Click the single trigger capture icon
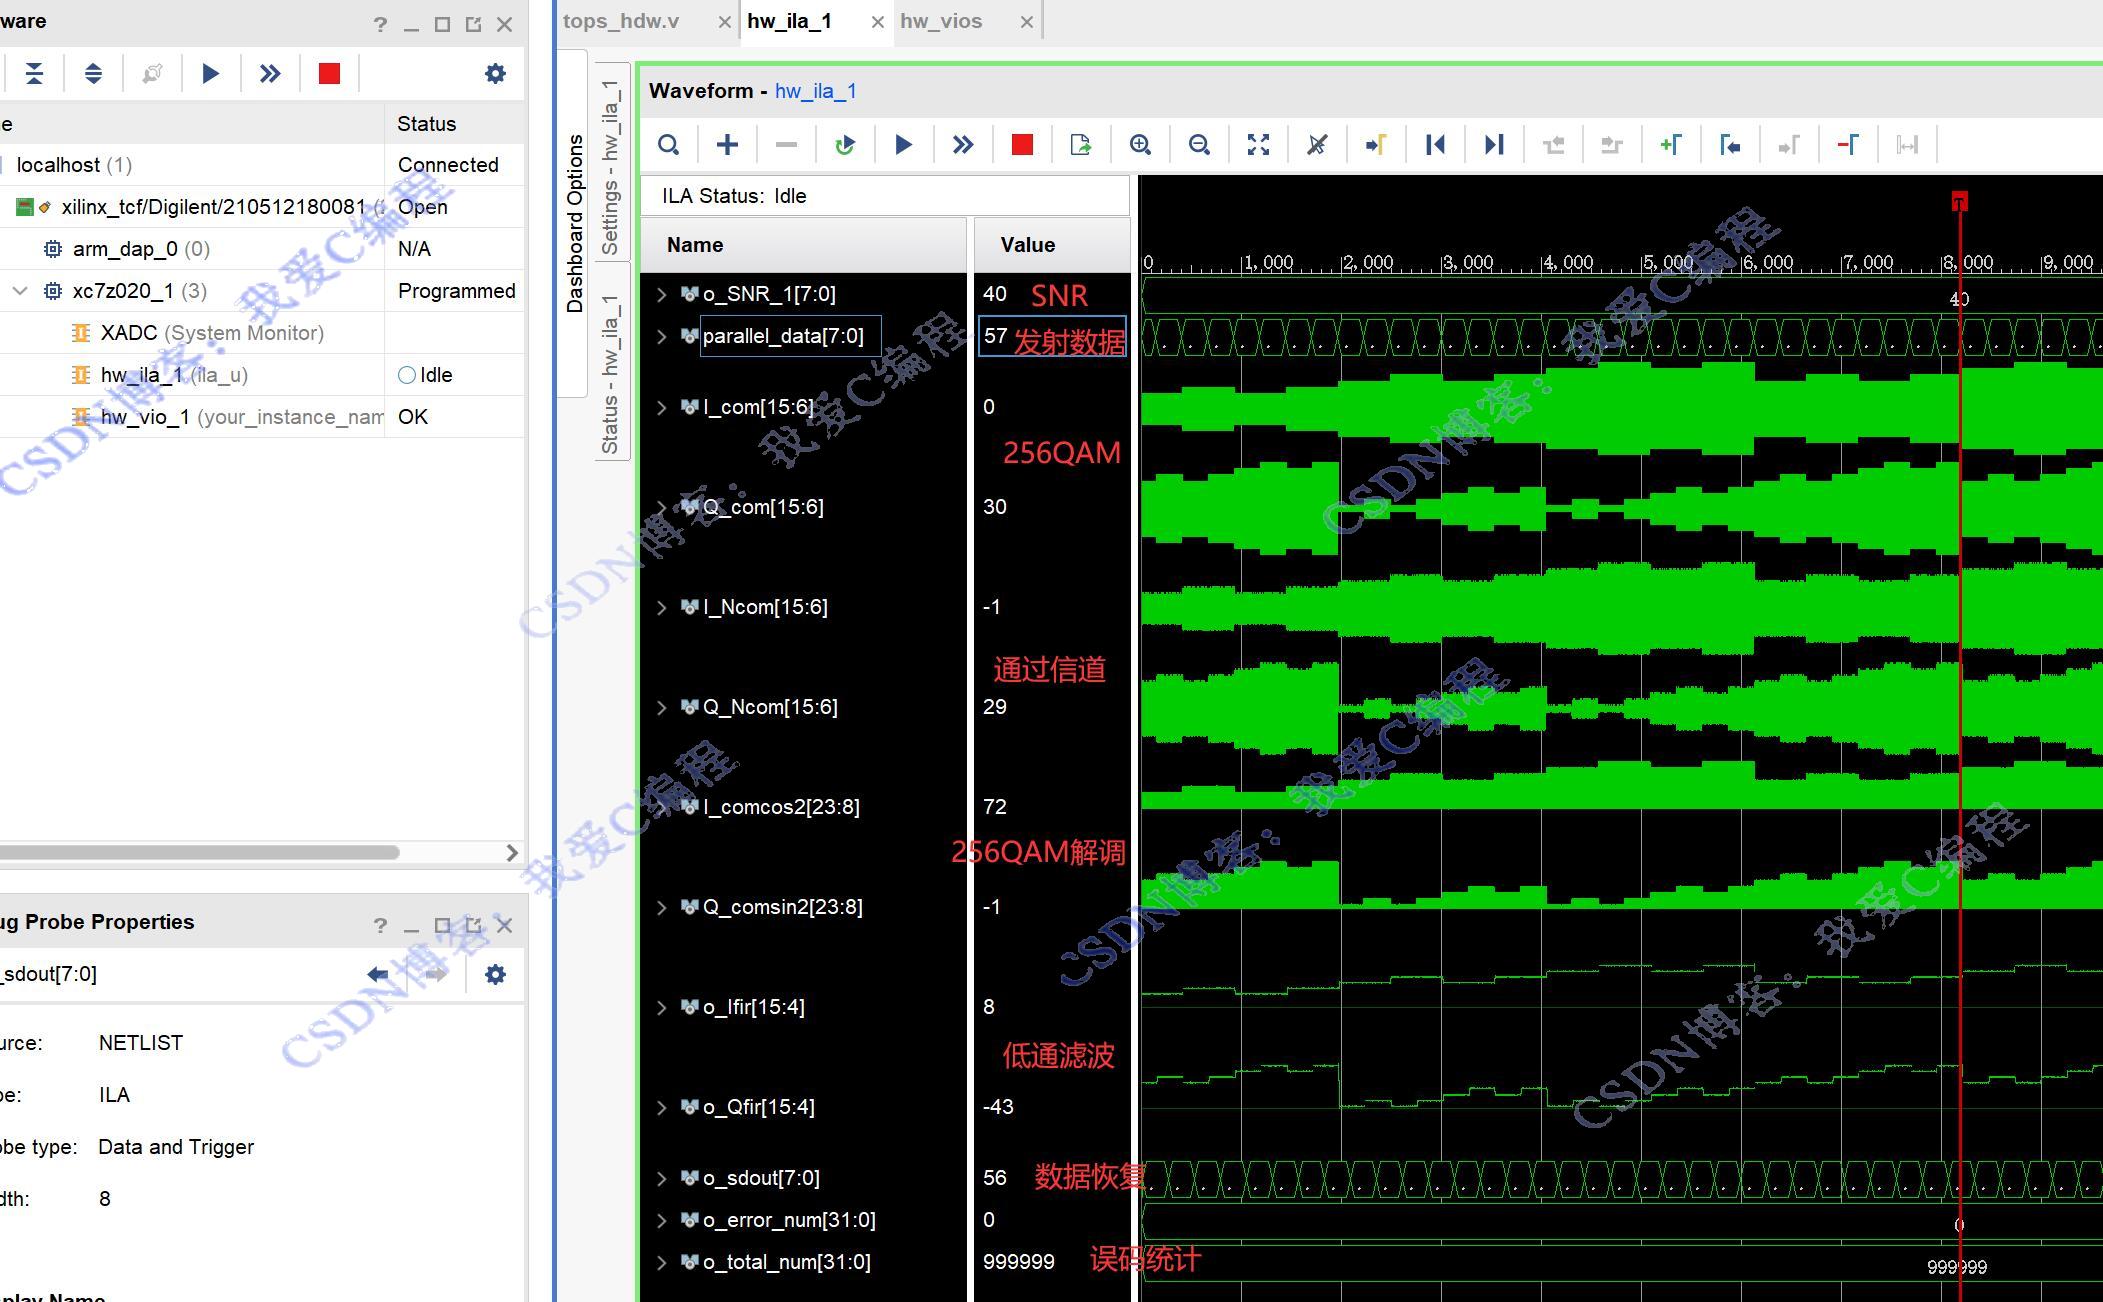Viewport: 2103px width, 1302px height. coord(903,144)
